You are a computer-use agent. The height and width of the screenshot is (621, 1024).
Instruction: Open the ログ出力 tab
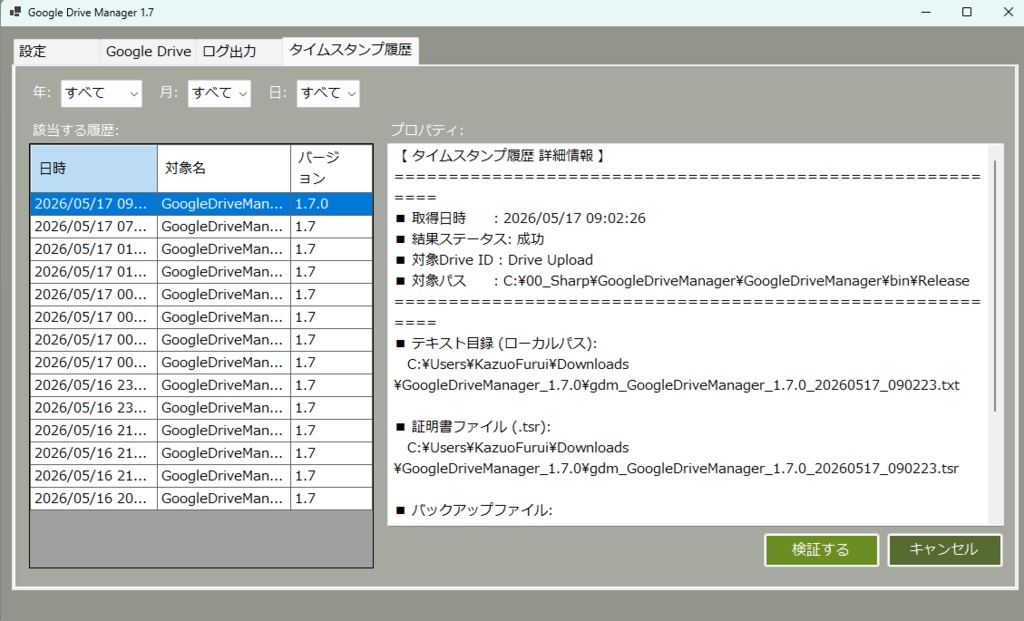click(x=239, y=52)
